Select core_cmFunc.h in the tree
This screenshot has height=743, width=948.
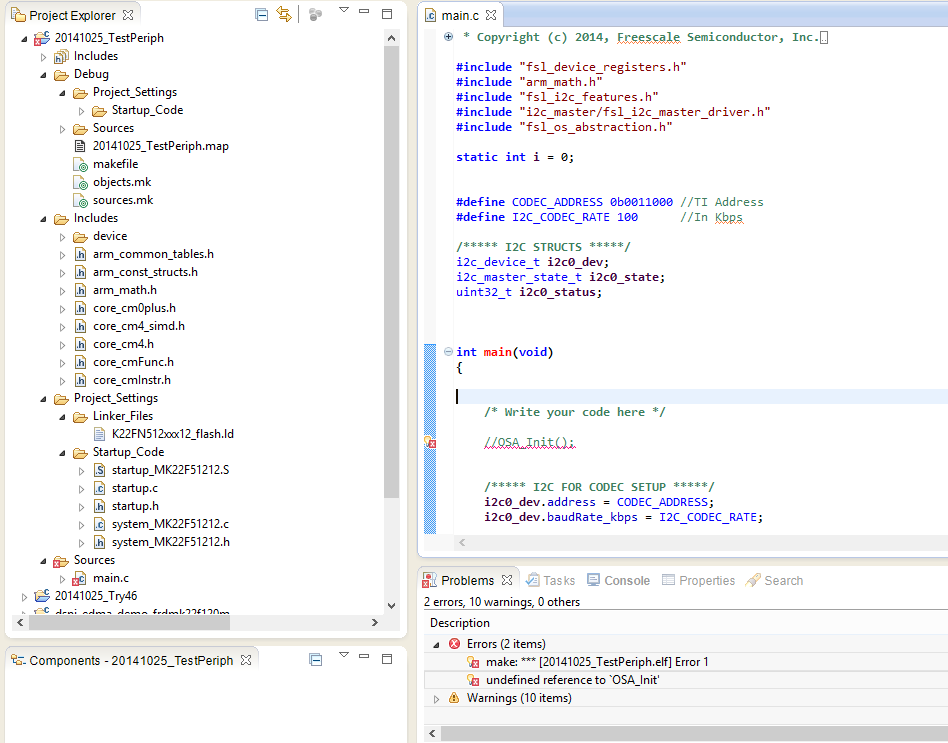pyautogui.click(x=133, y=362)
